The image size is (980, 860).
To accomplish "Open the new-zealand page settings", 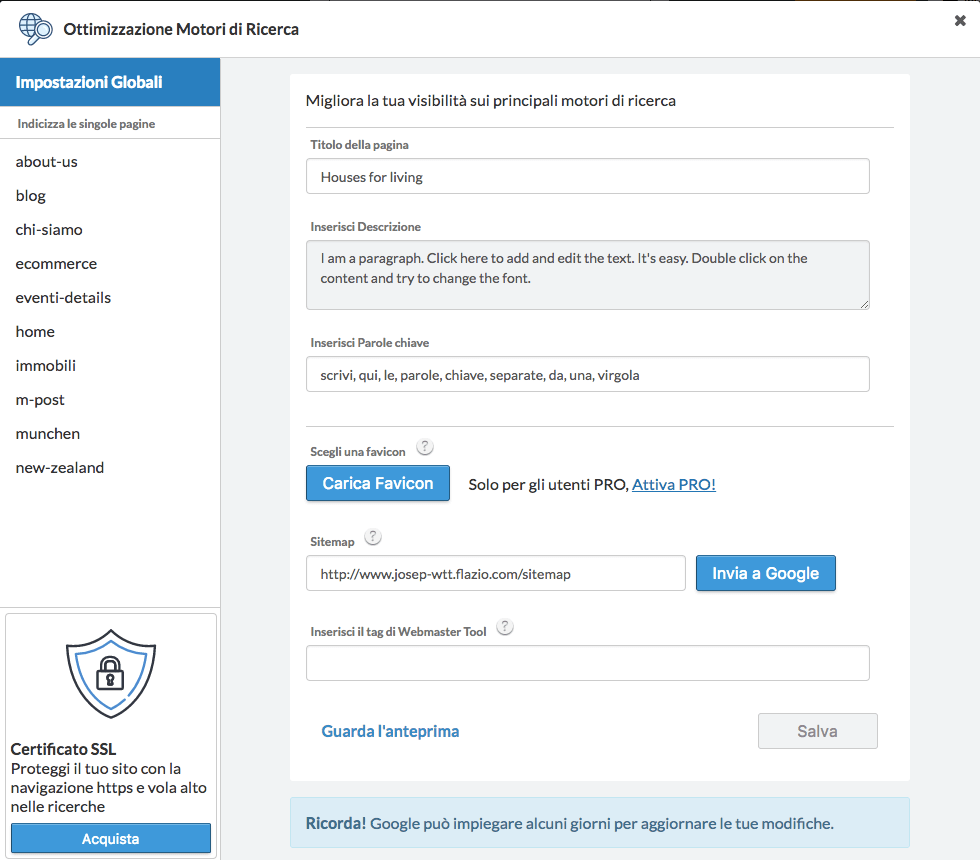I will (x=60, y=468).
